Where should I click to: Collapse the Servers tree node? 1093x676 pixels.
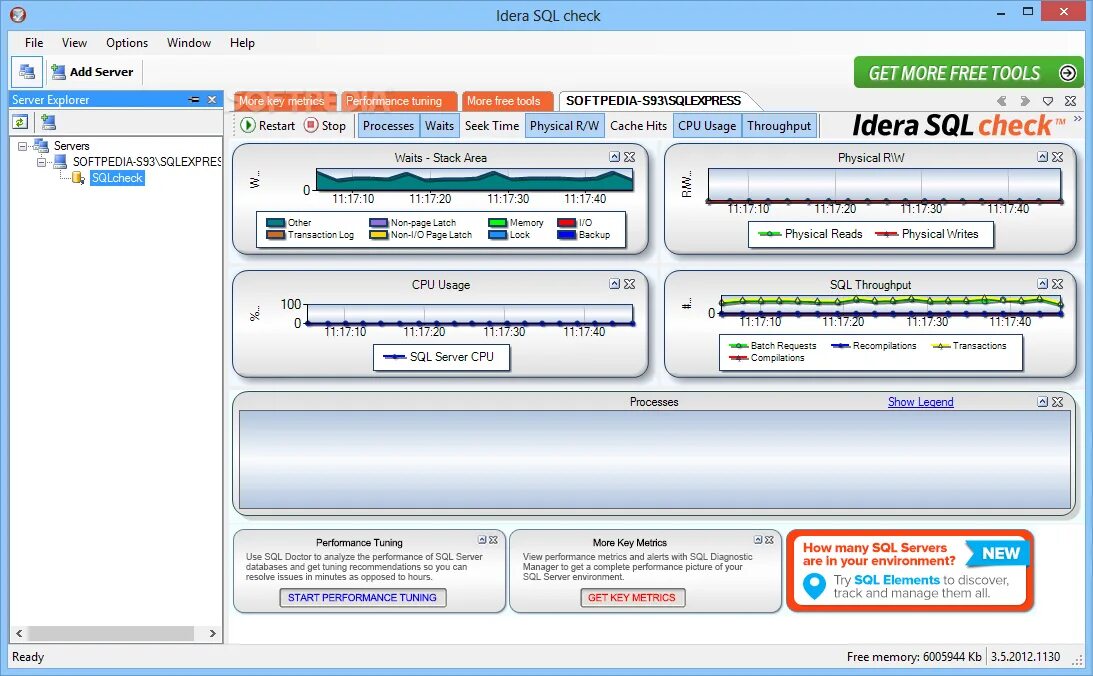coord(22,146)
